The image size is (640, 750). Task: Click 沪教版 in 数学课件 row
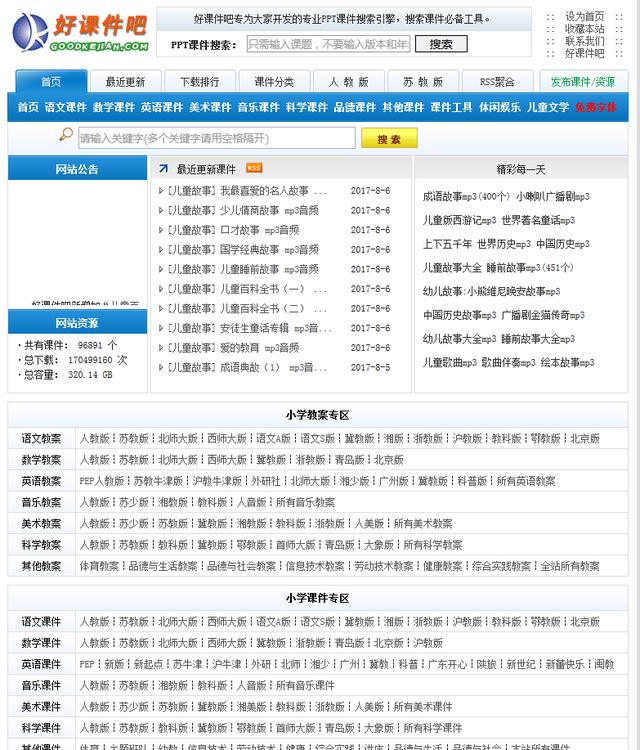click(x=428, y=643)
